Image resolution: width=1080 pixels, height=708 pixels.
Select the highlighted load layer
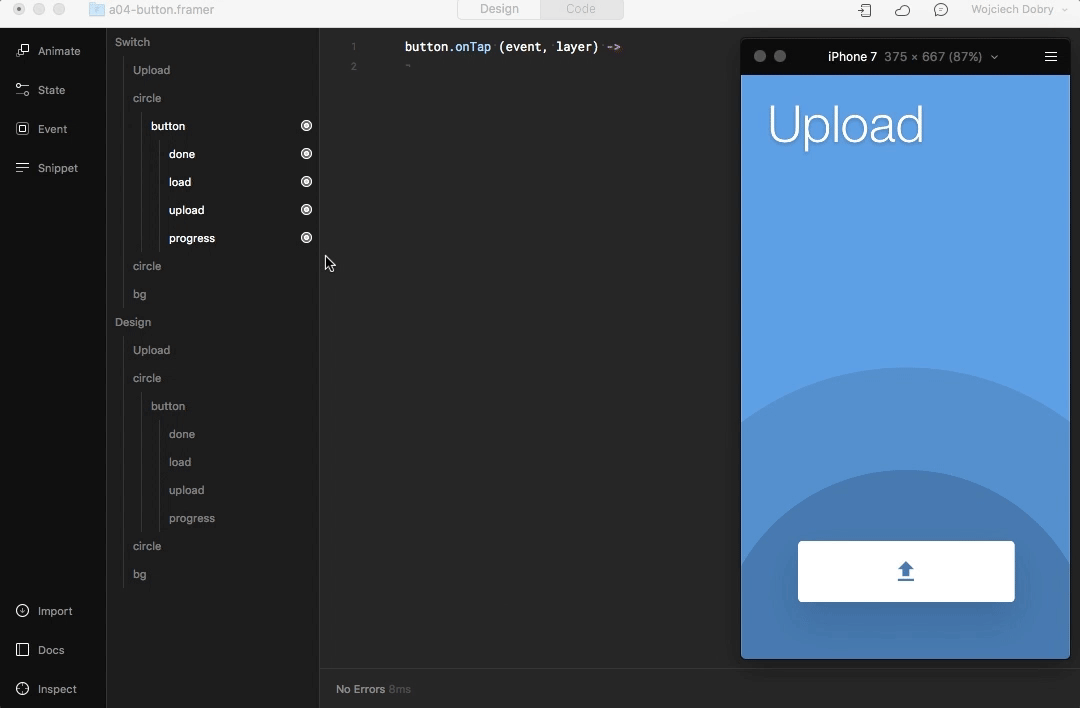point(180,183)
